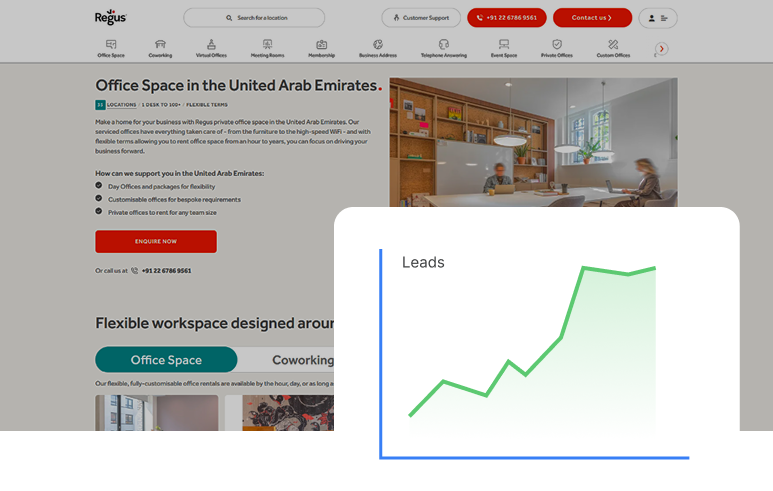Viewport: 773px width, 491px height.
Task: Click the 'Office Space in the United Arab Emirates' heading
Action: 239,85
